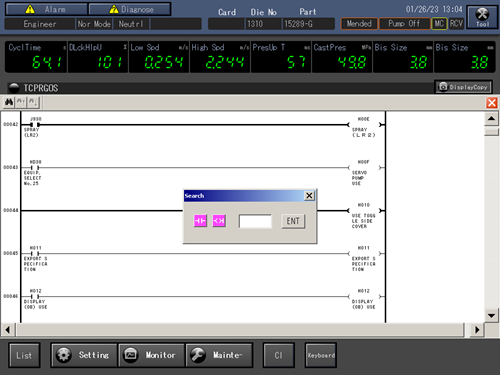Image resolution: width=500 pixels, height=375 pixels.
Task: Click the CastPres readout 49.8
Action: pos(342,57)
